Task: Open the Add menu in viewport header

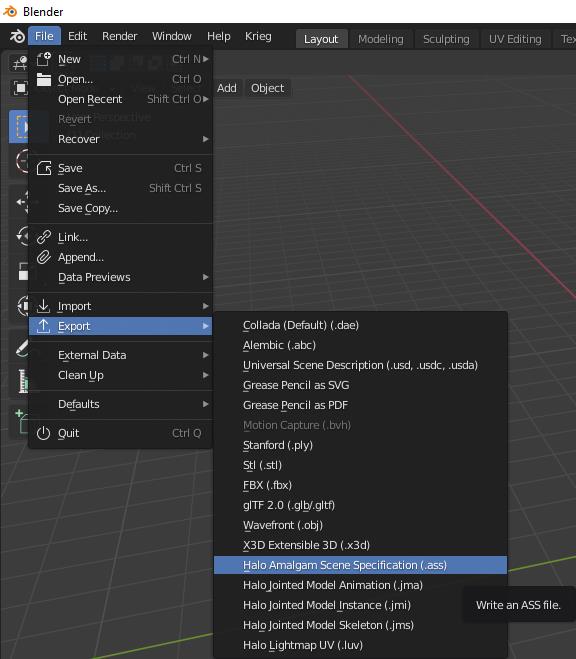Action: 226,88
